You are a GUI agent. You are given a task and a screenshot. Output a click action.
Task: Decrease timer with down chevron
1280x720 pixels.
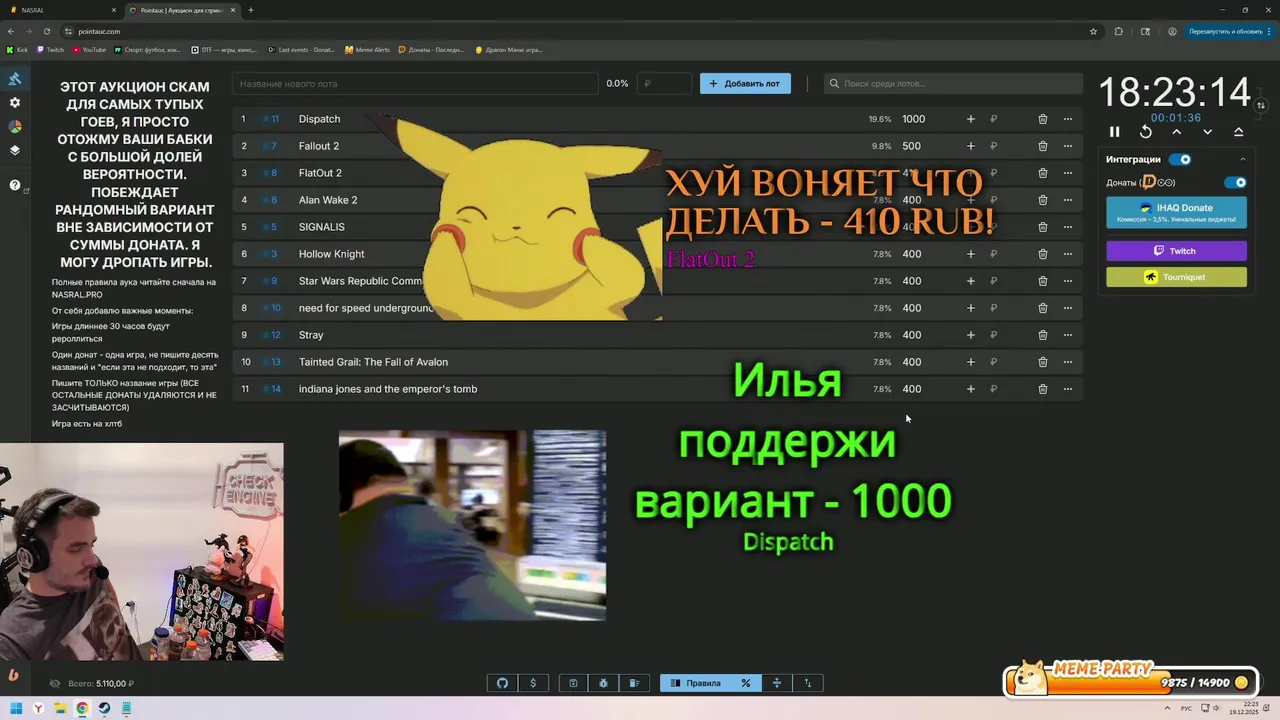click(1208, 132)
